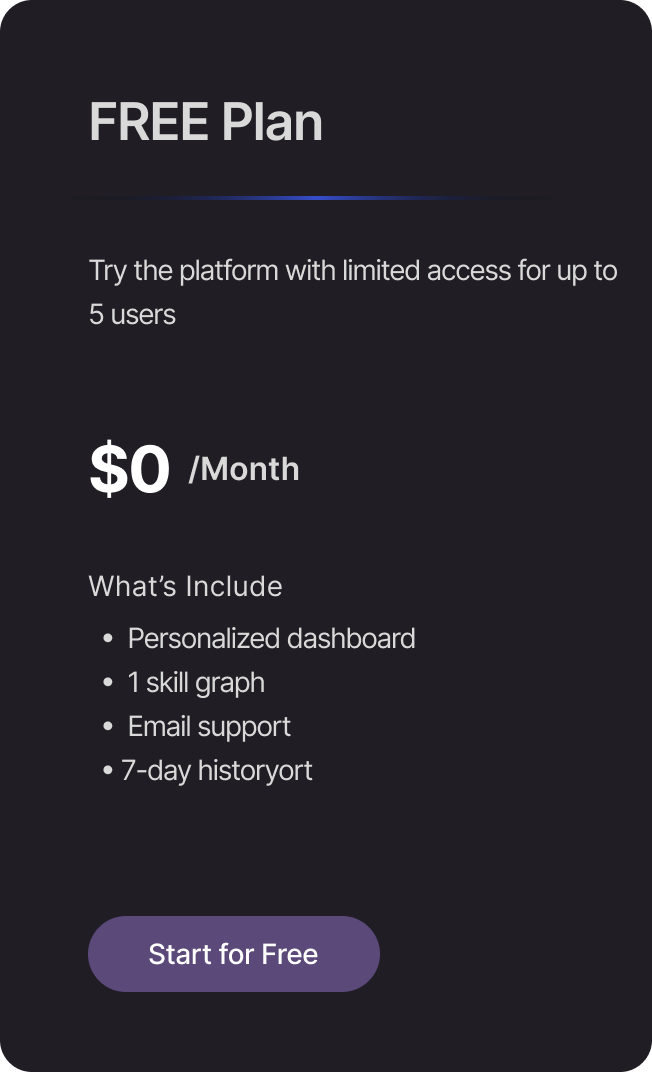652x1072 pixels.
Task: Click the word FREE in the heading
Action: [x=149, y=122]
